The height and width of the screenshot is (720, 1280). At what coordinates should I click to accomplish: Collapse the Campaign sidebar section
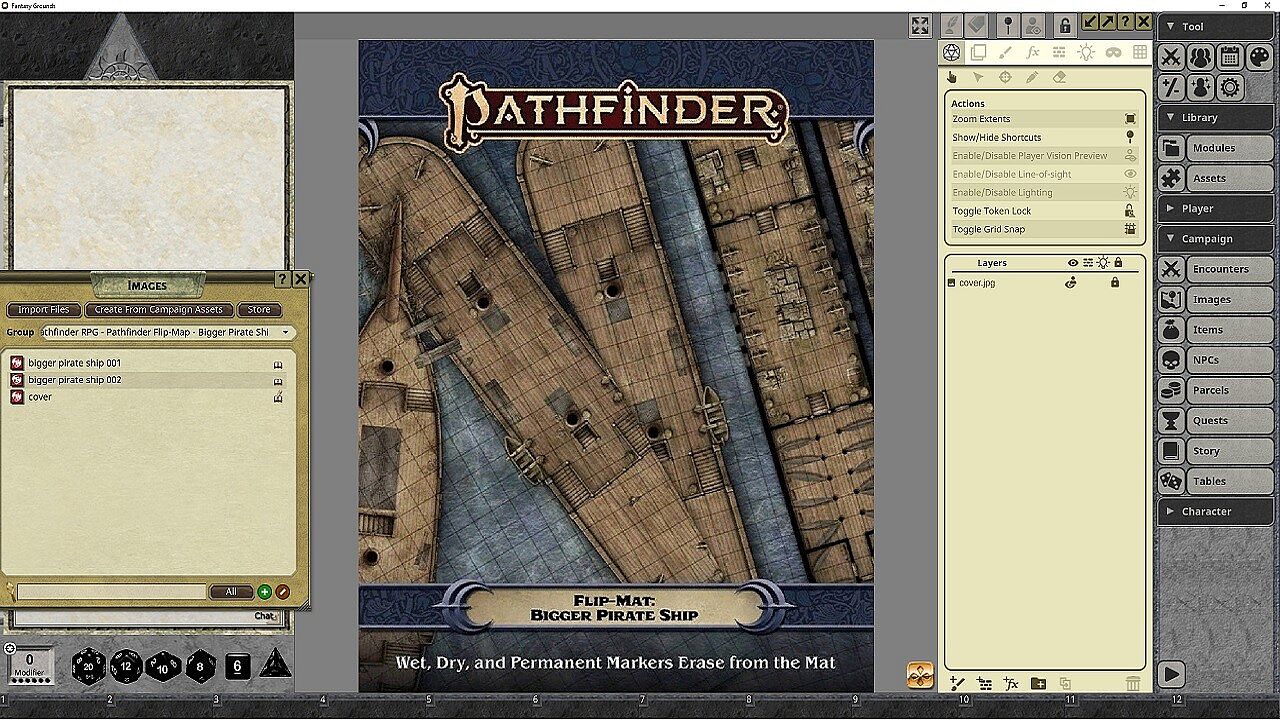(1216, 239)
